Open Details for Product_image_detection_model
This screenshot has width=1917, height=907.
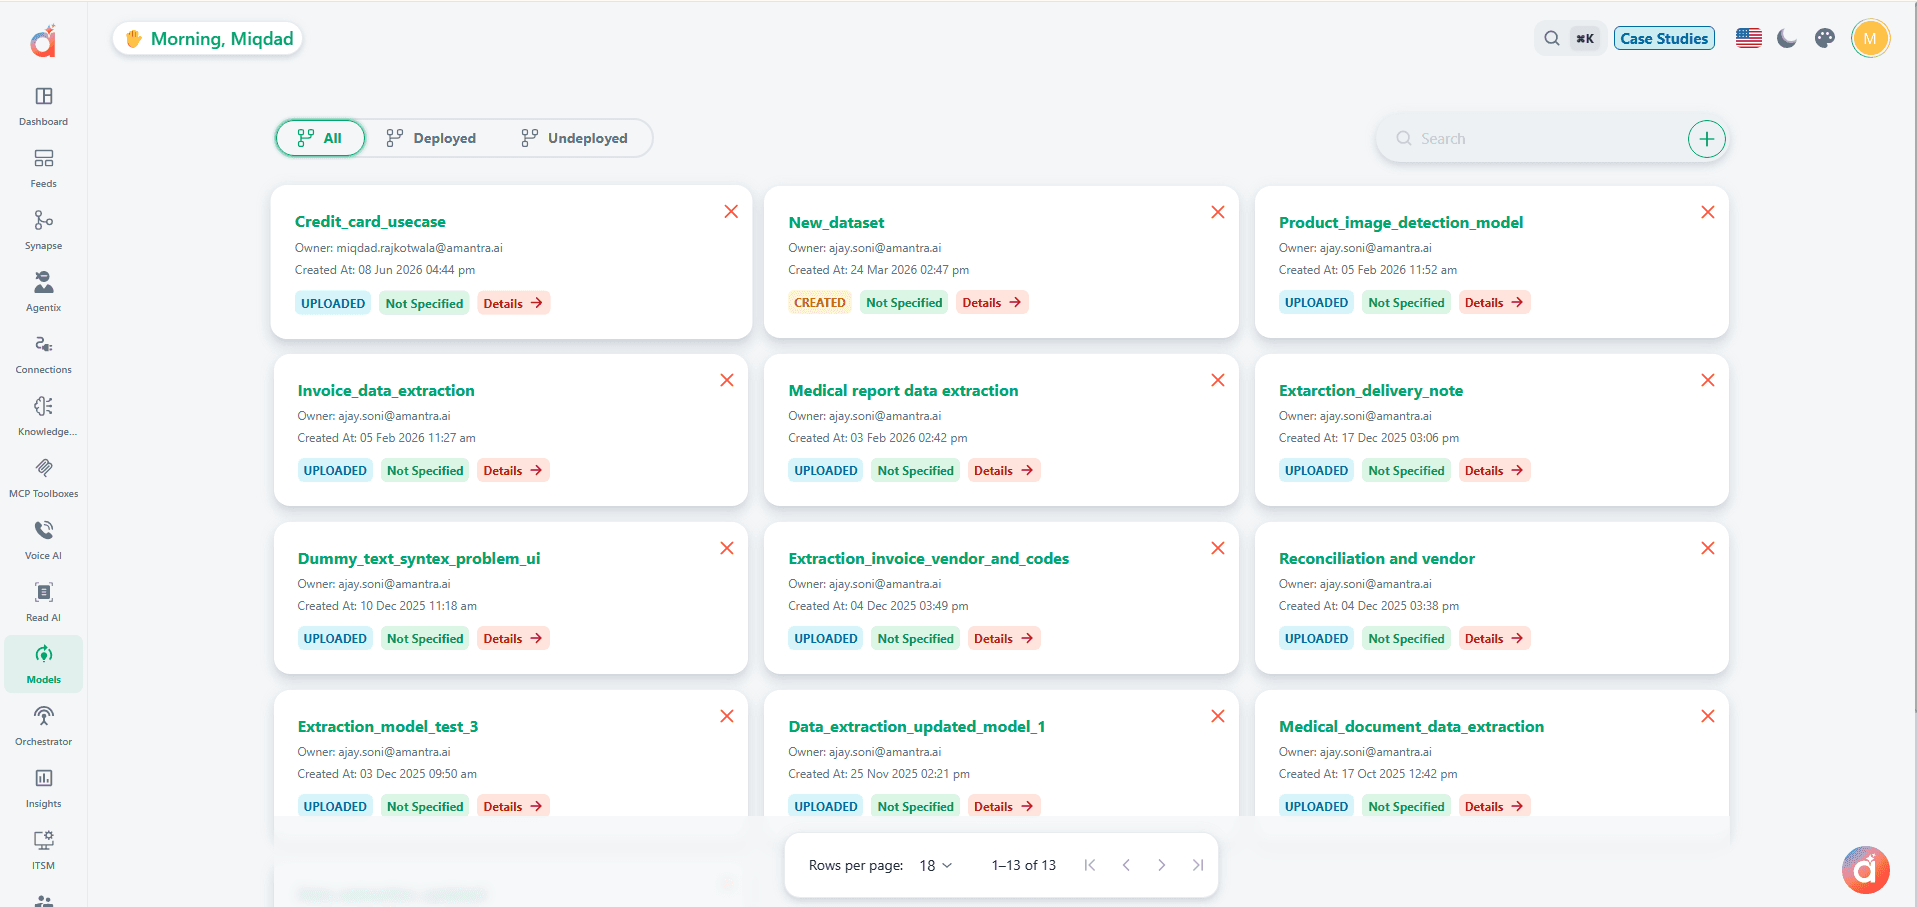[1494, 302]
